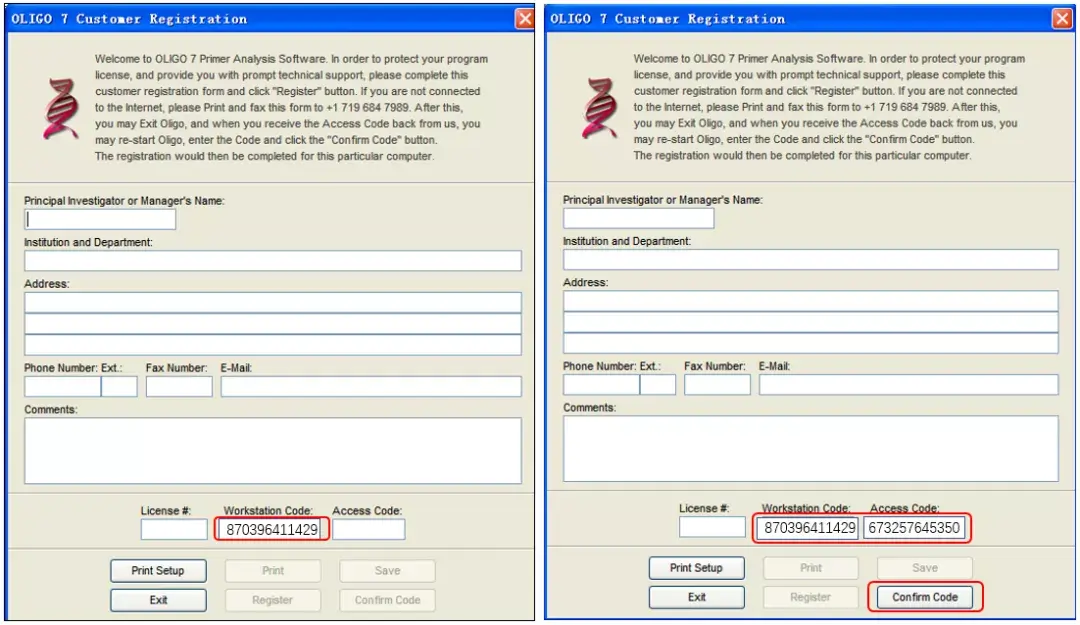Click Access Code 673257645350 in right window
Screen dimensions: 1080x625
coord(915,528)
